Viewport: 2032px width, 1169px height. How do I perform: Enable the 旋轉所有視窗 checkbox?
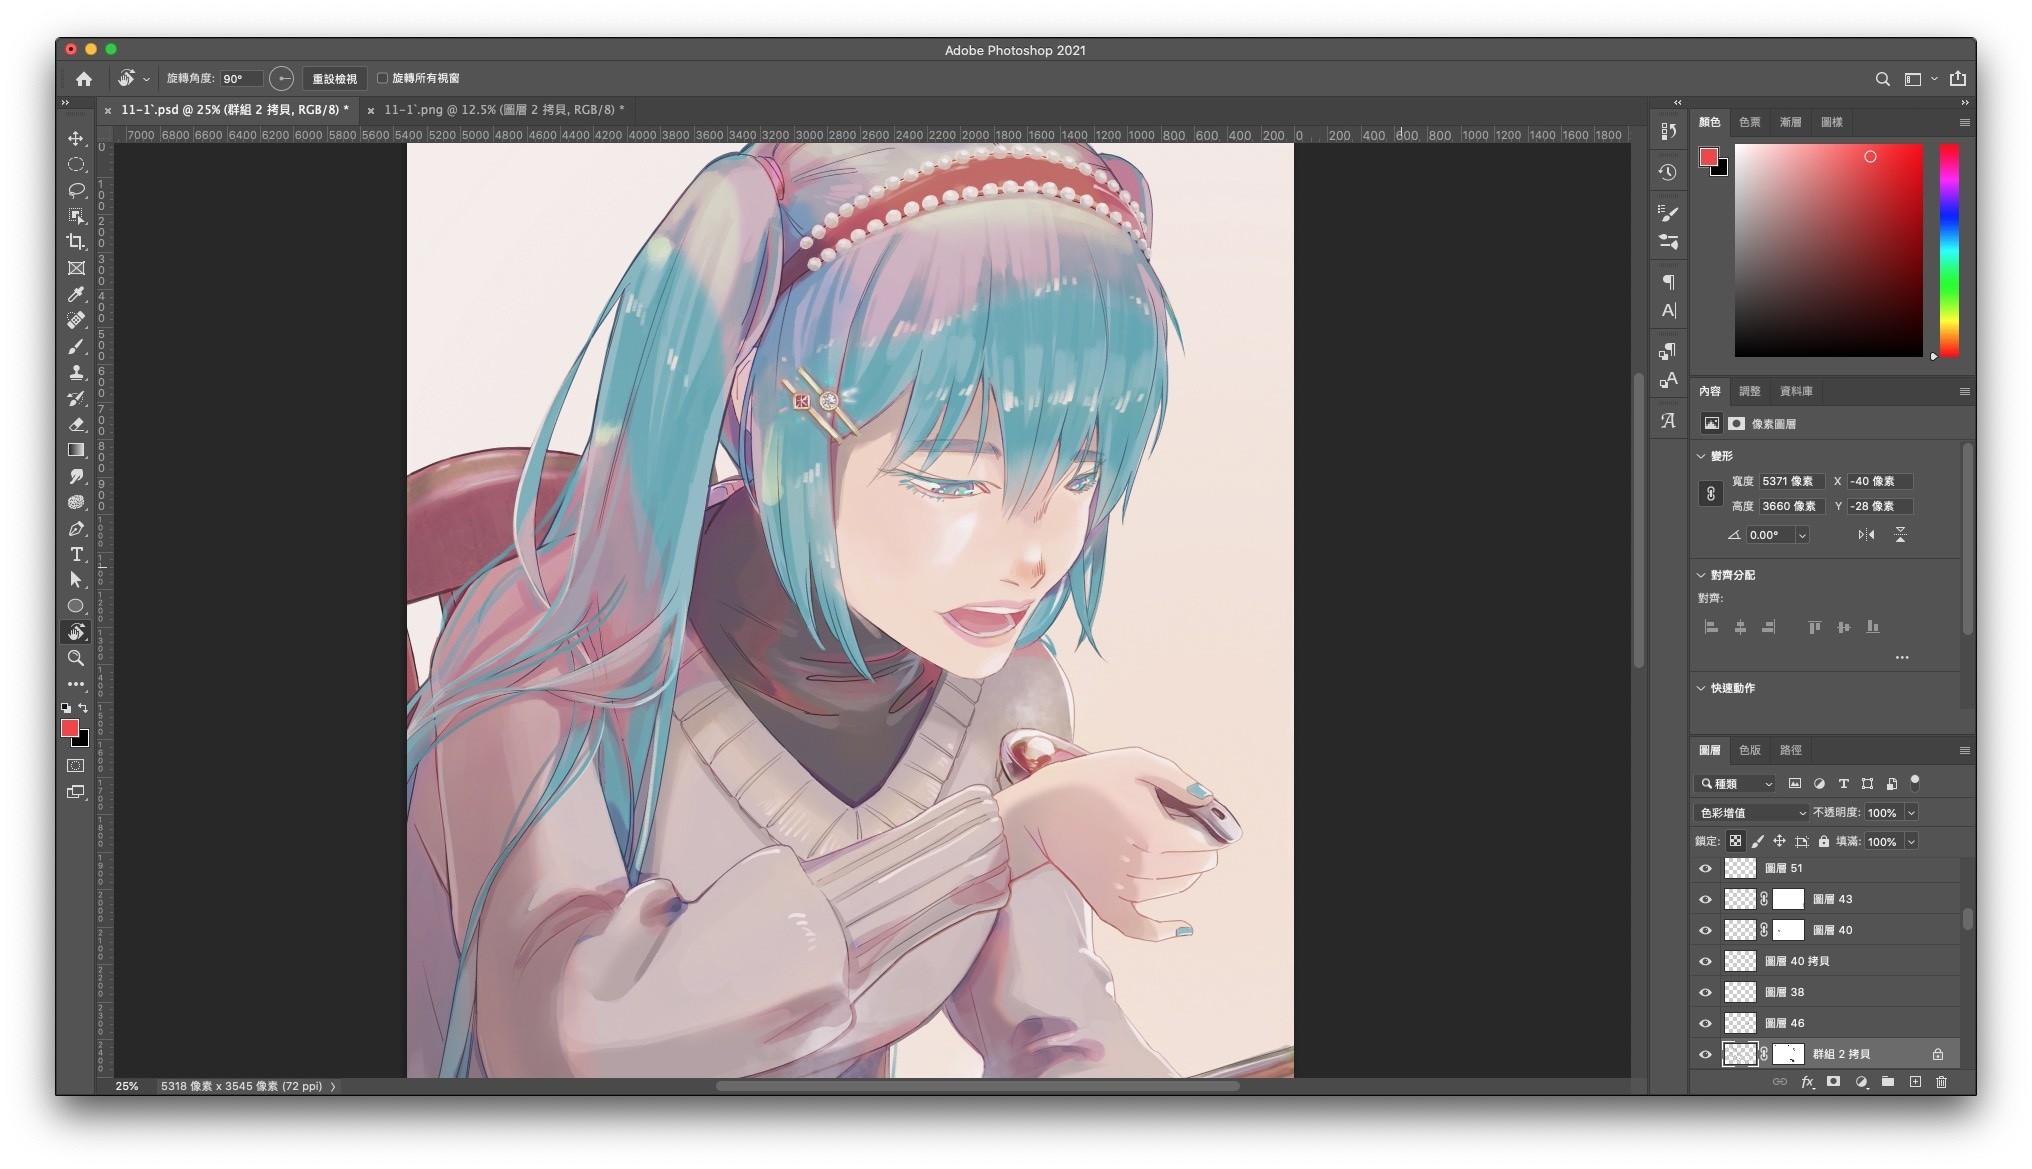pos(382,78)
